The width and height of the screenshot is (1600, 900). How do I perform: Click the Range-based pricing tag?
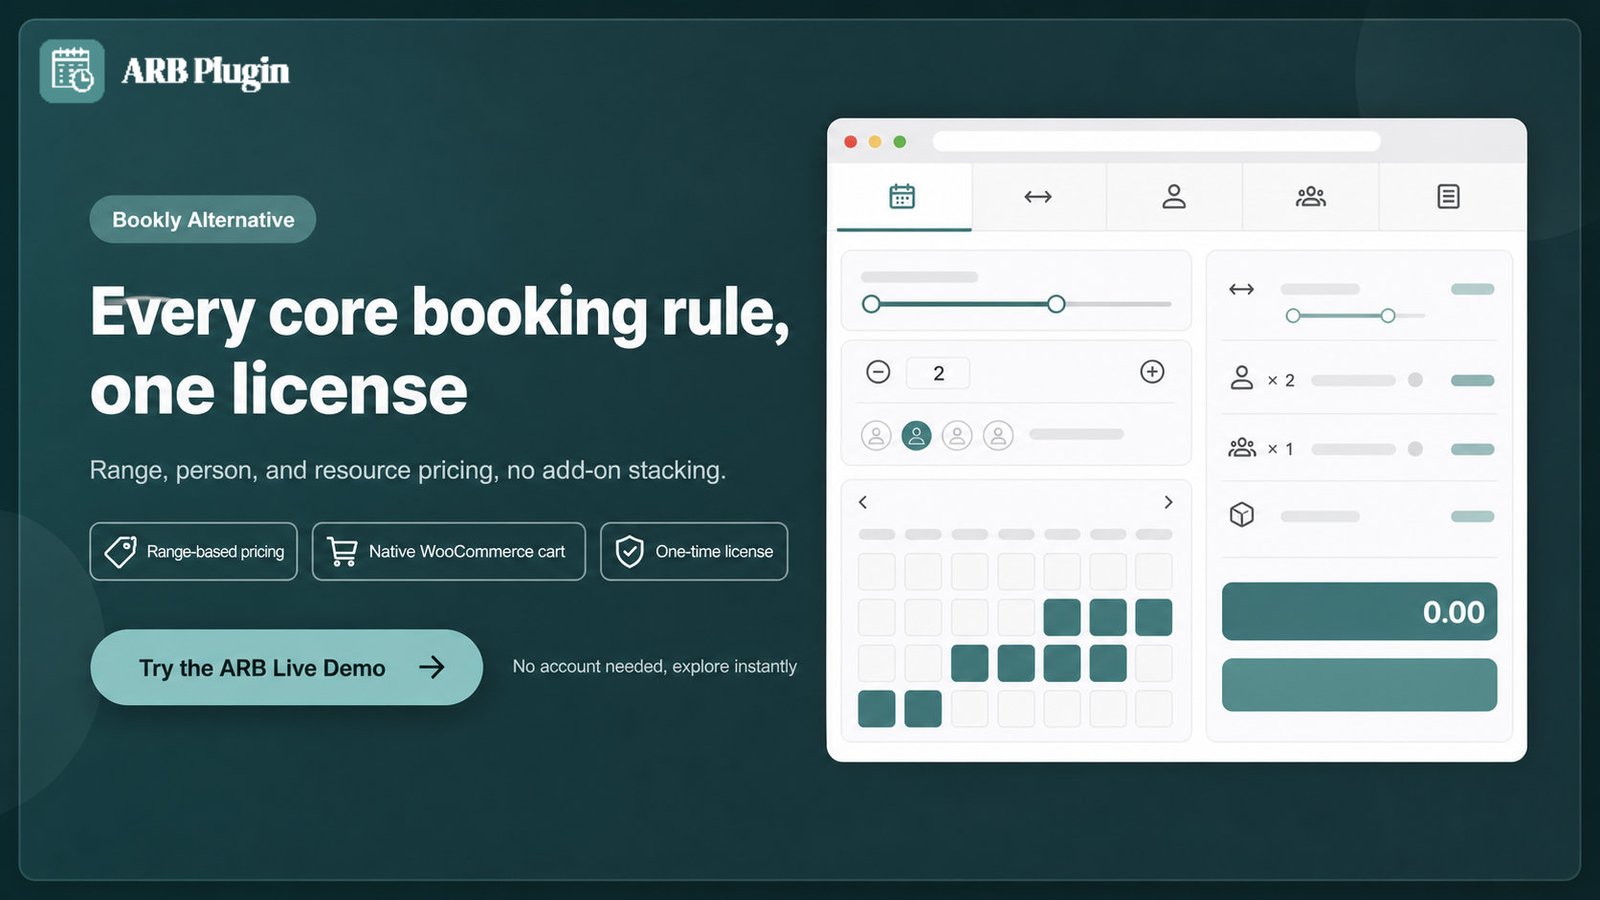coord(193,551)
